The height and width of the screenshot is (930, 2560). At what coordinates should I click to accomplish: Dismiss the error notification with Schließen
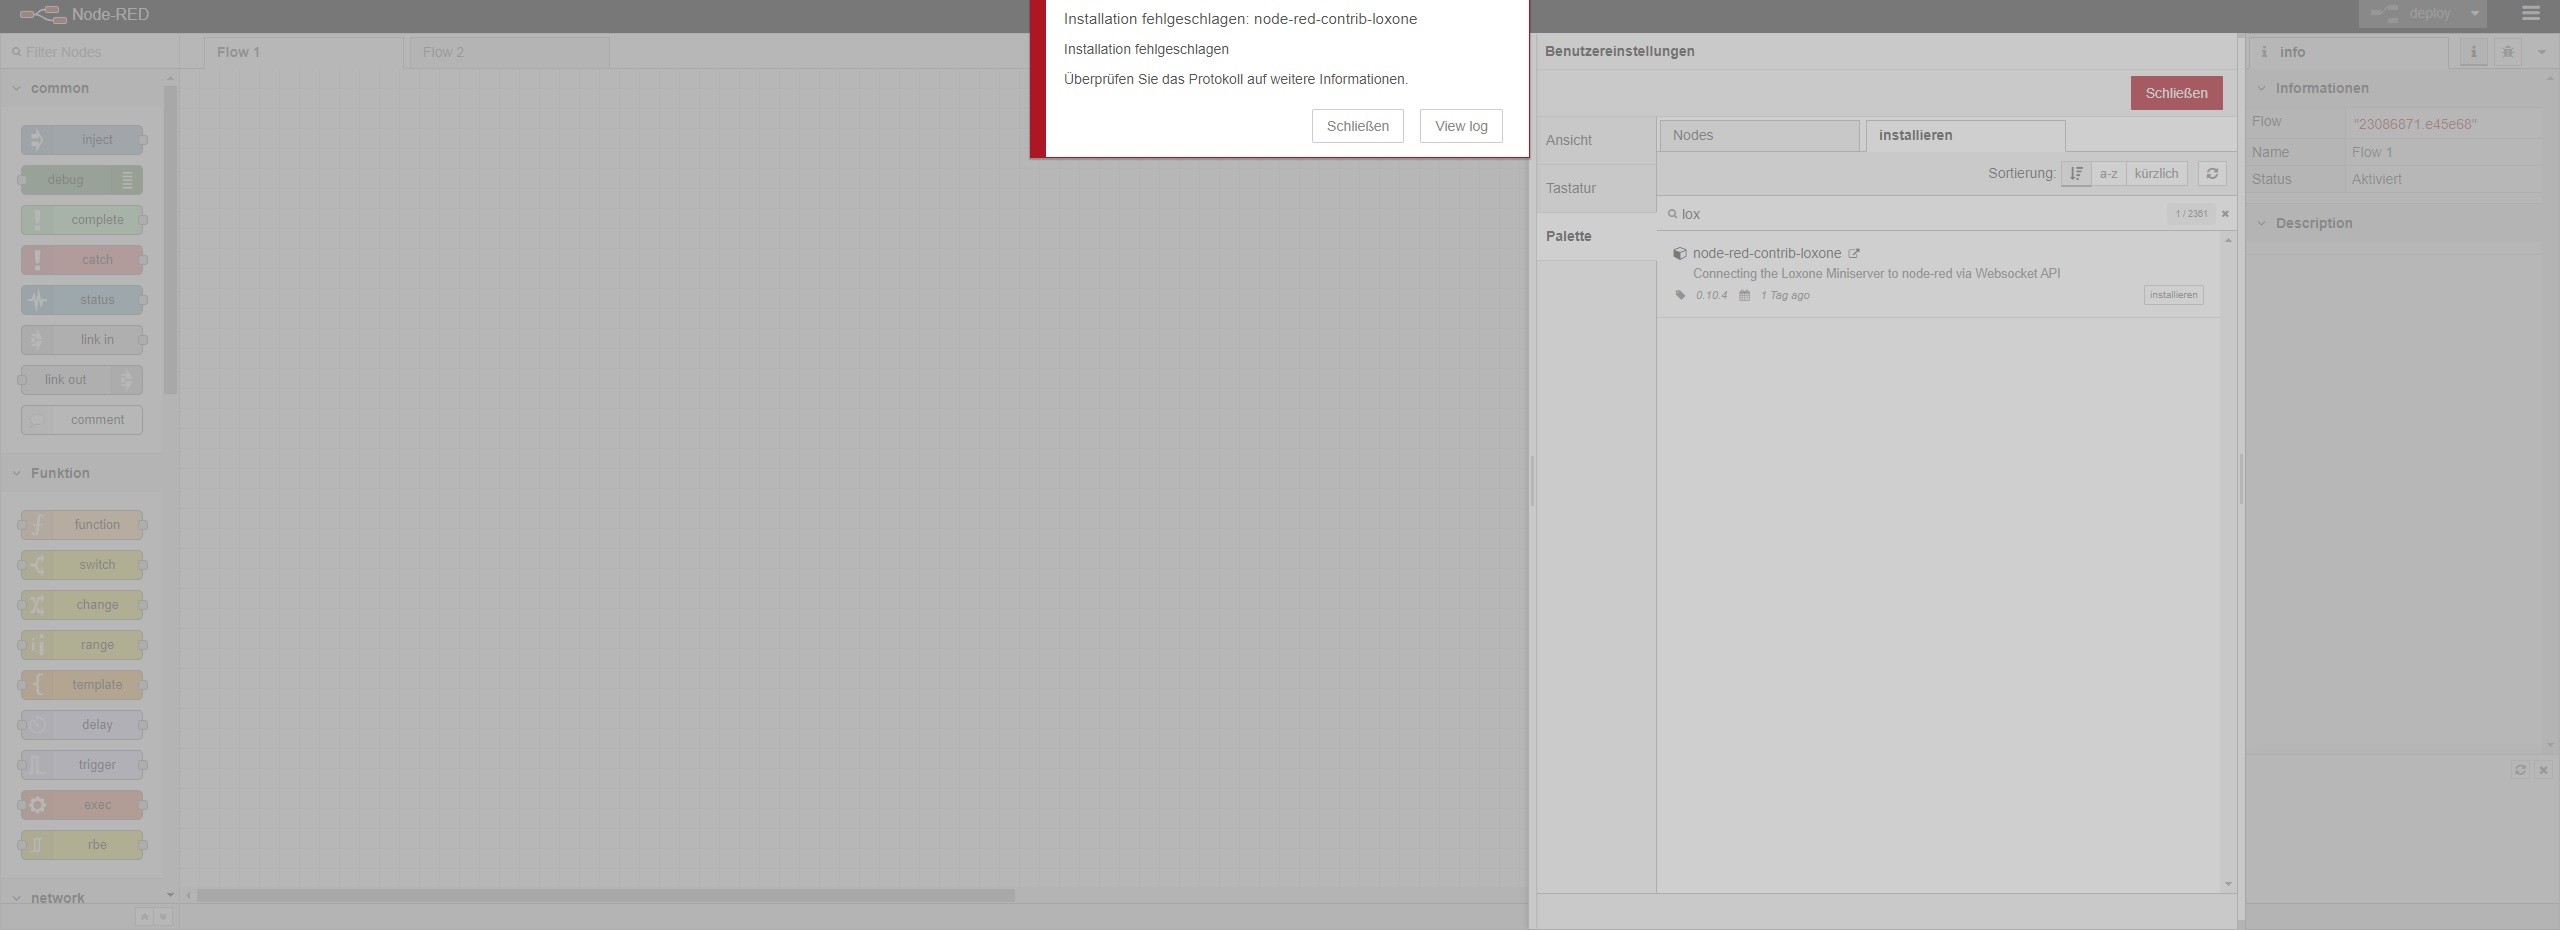pyautogui.click(x=1357, y=126)
